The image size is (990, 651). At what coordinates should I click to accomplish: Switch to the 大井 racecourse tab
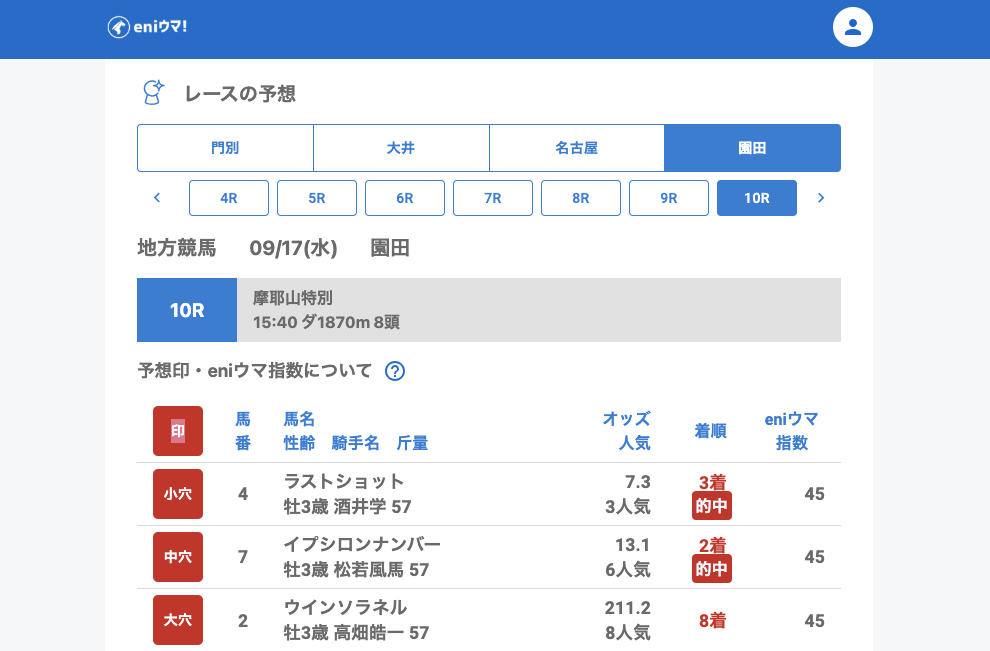point(401,148)
